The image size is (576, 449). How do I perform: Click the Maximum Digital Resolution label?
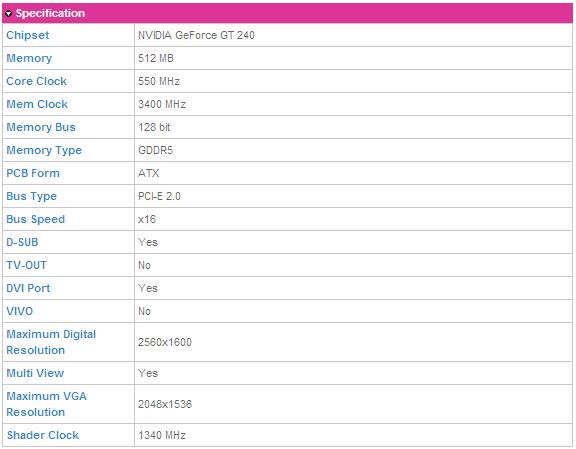tap(51, 342)
